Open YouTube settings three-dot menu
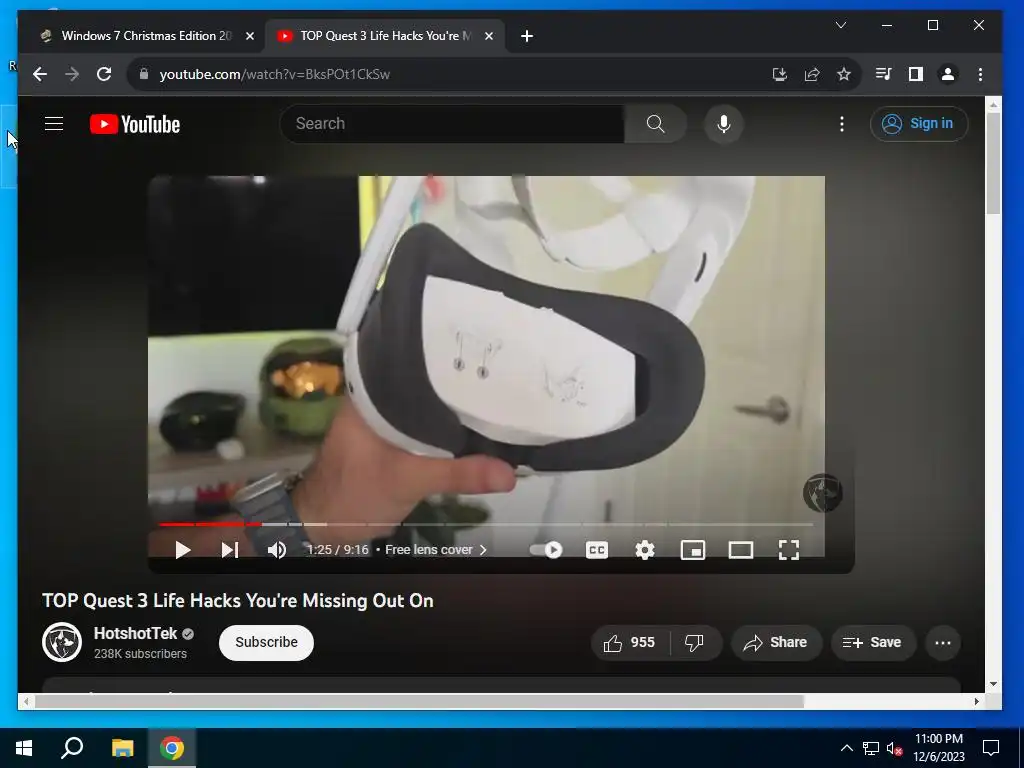The image size is (1024, 768). tap(842, 123)
